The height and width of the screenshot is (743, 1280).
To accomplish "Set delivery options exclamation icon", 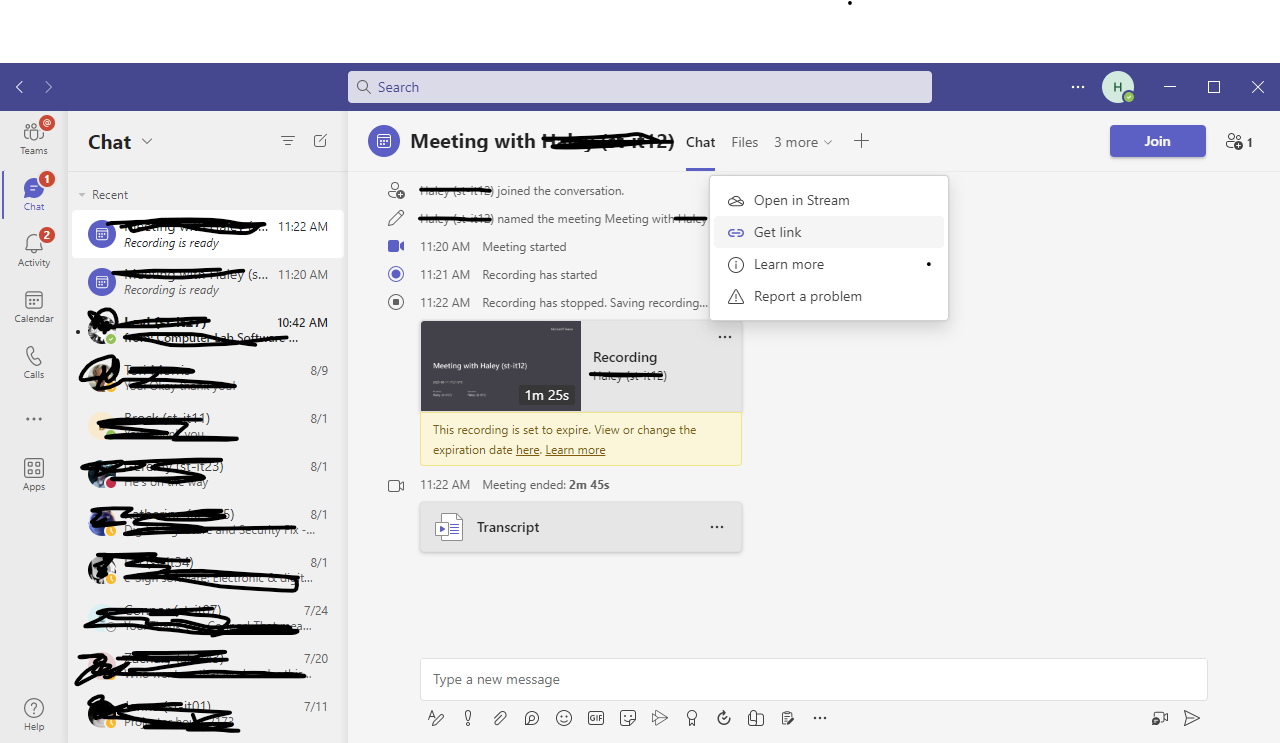I will coord(468,717).
